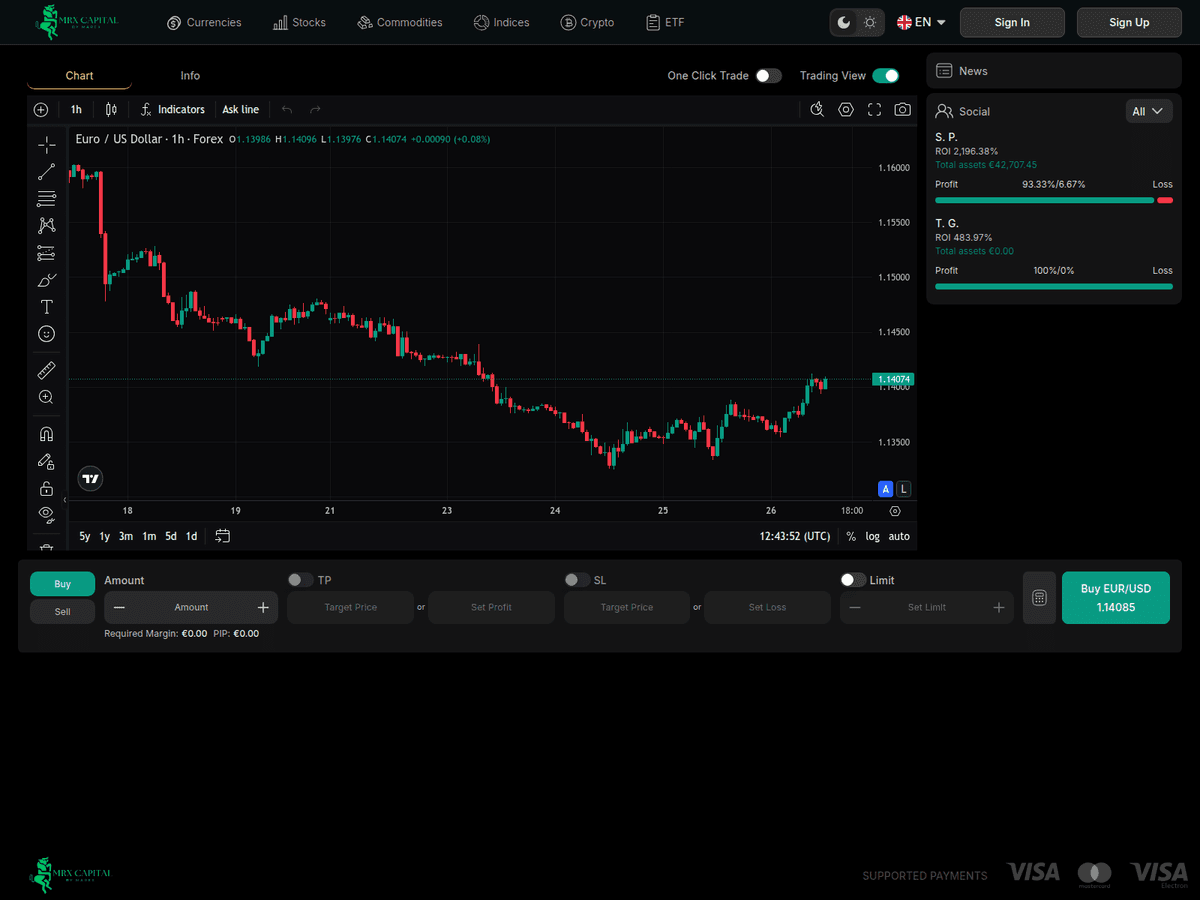Screen dimensions: 1200x900
Task: Open the Commodities menu
Action: click(399, 22)
